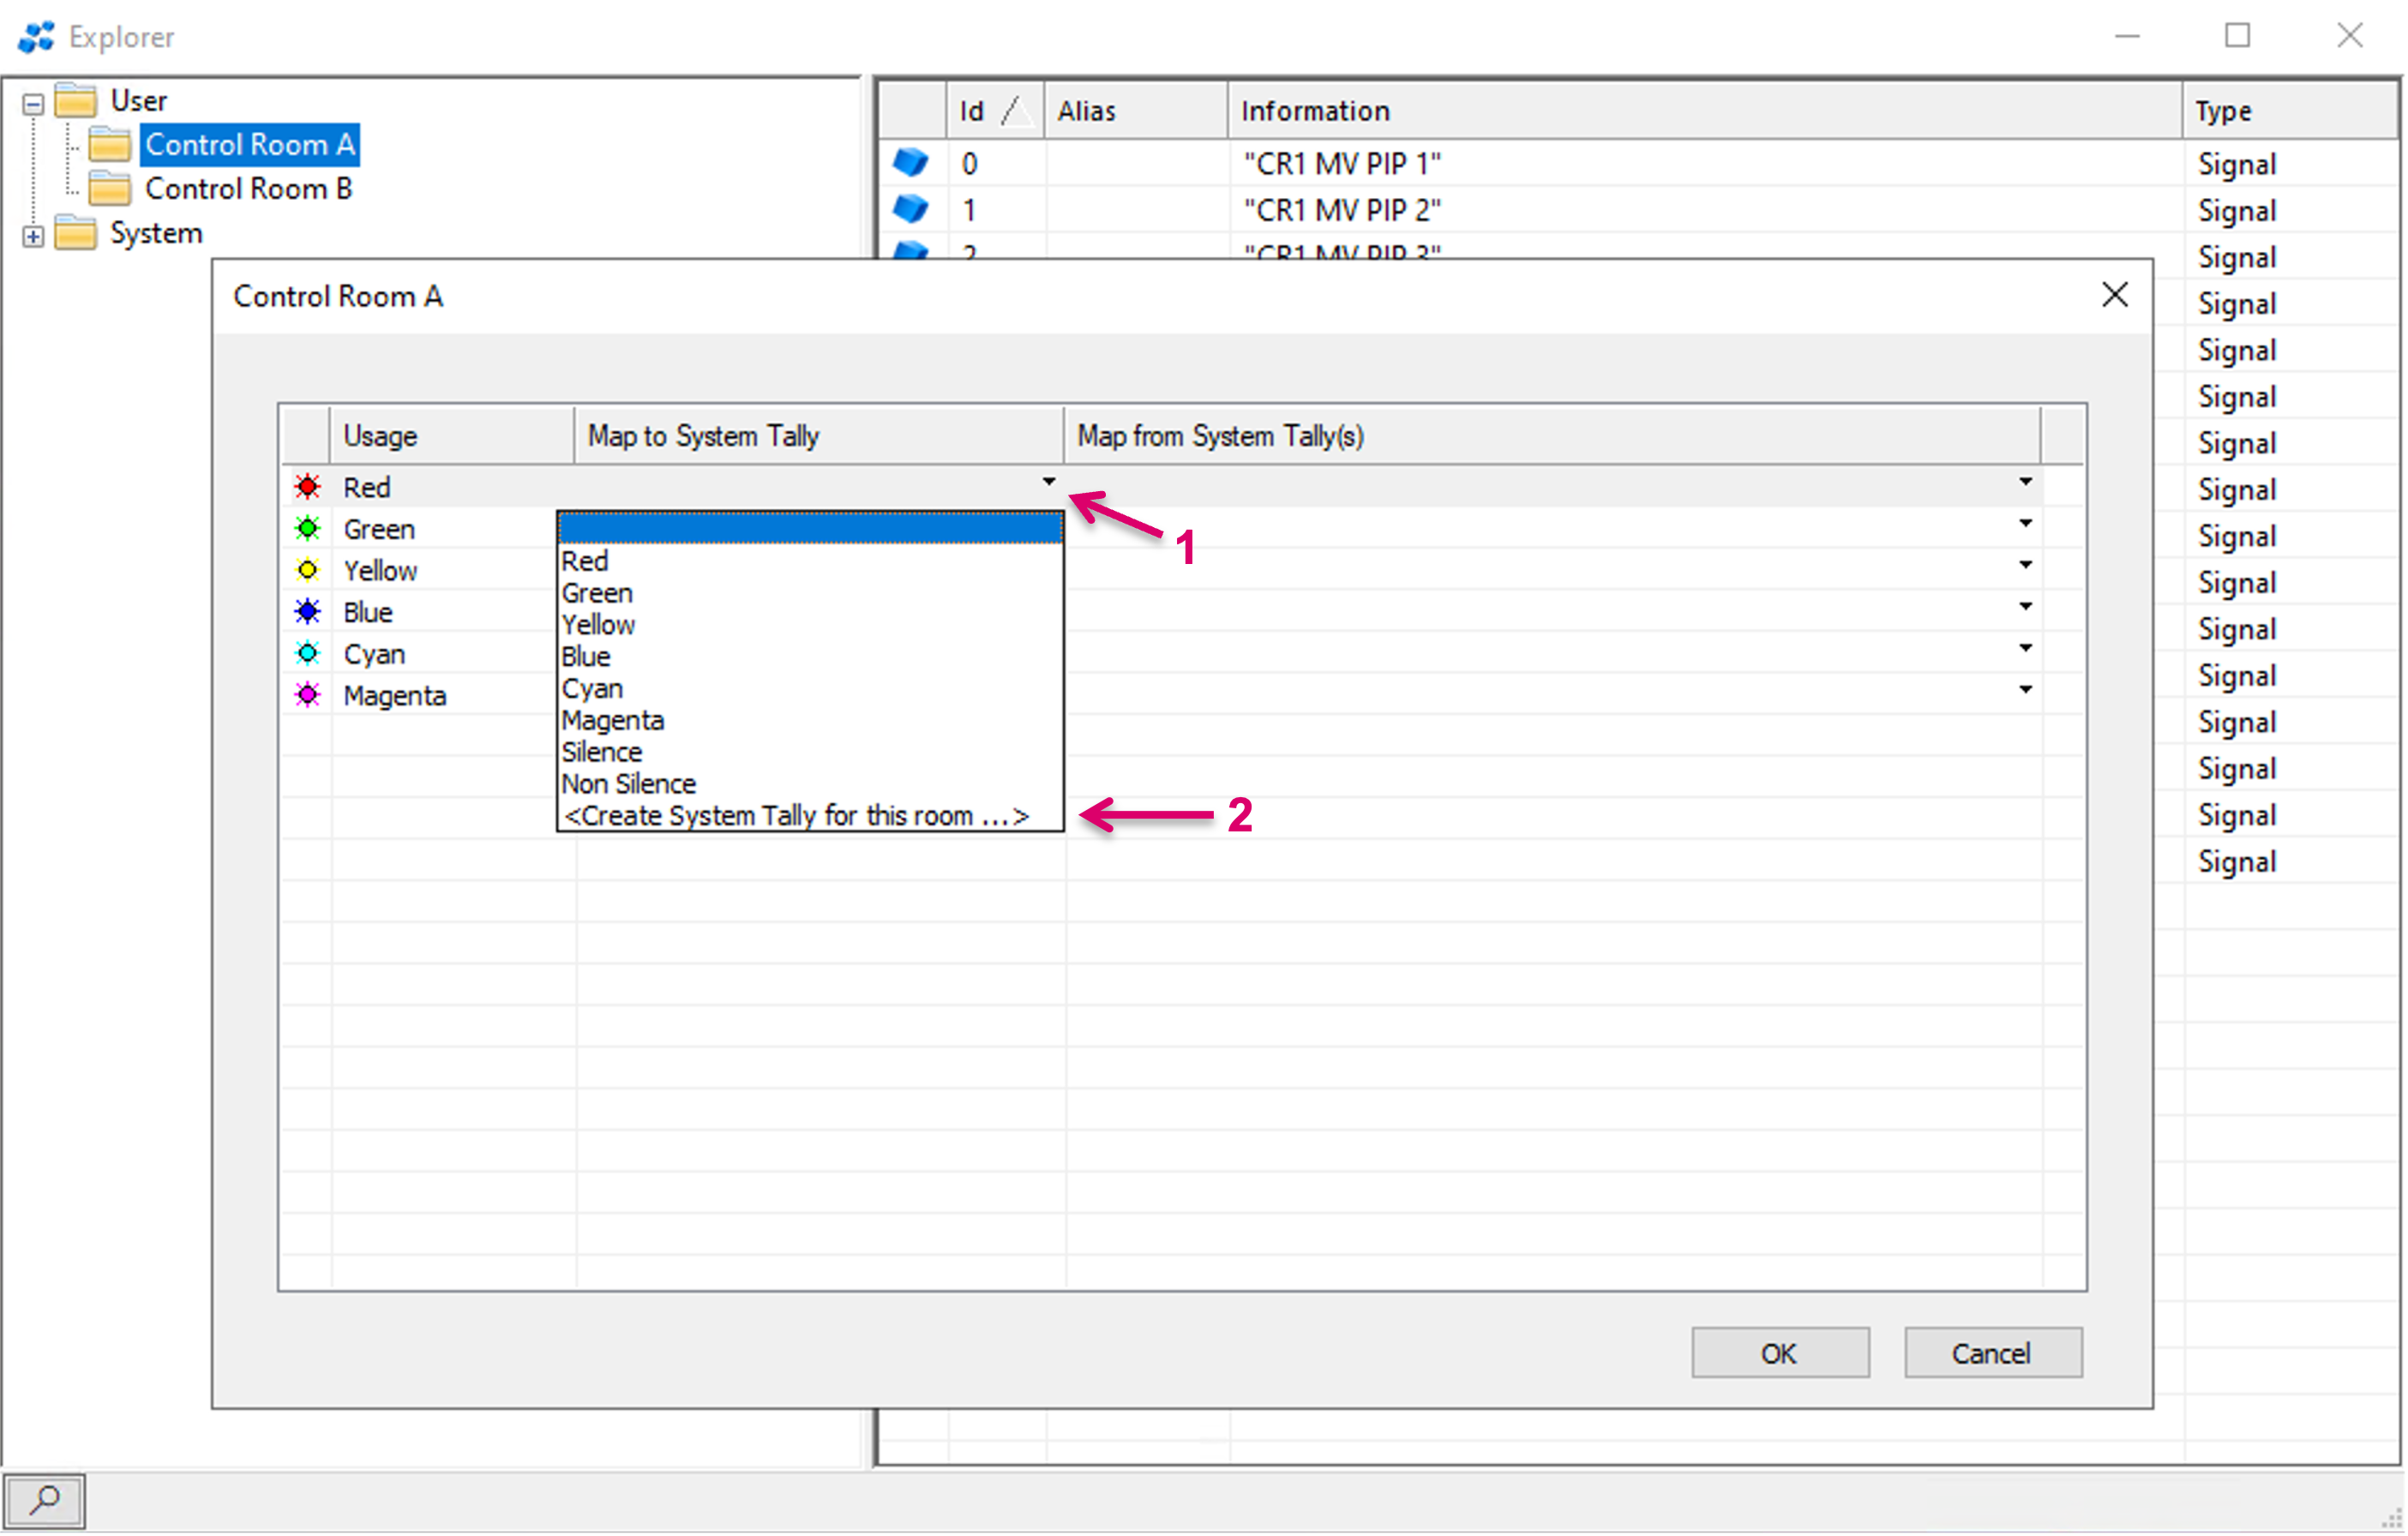Click the magenta tally star icon
The image size is (2408, 1536).
click(x=307, y=695)
